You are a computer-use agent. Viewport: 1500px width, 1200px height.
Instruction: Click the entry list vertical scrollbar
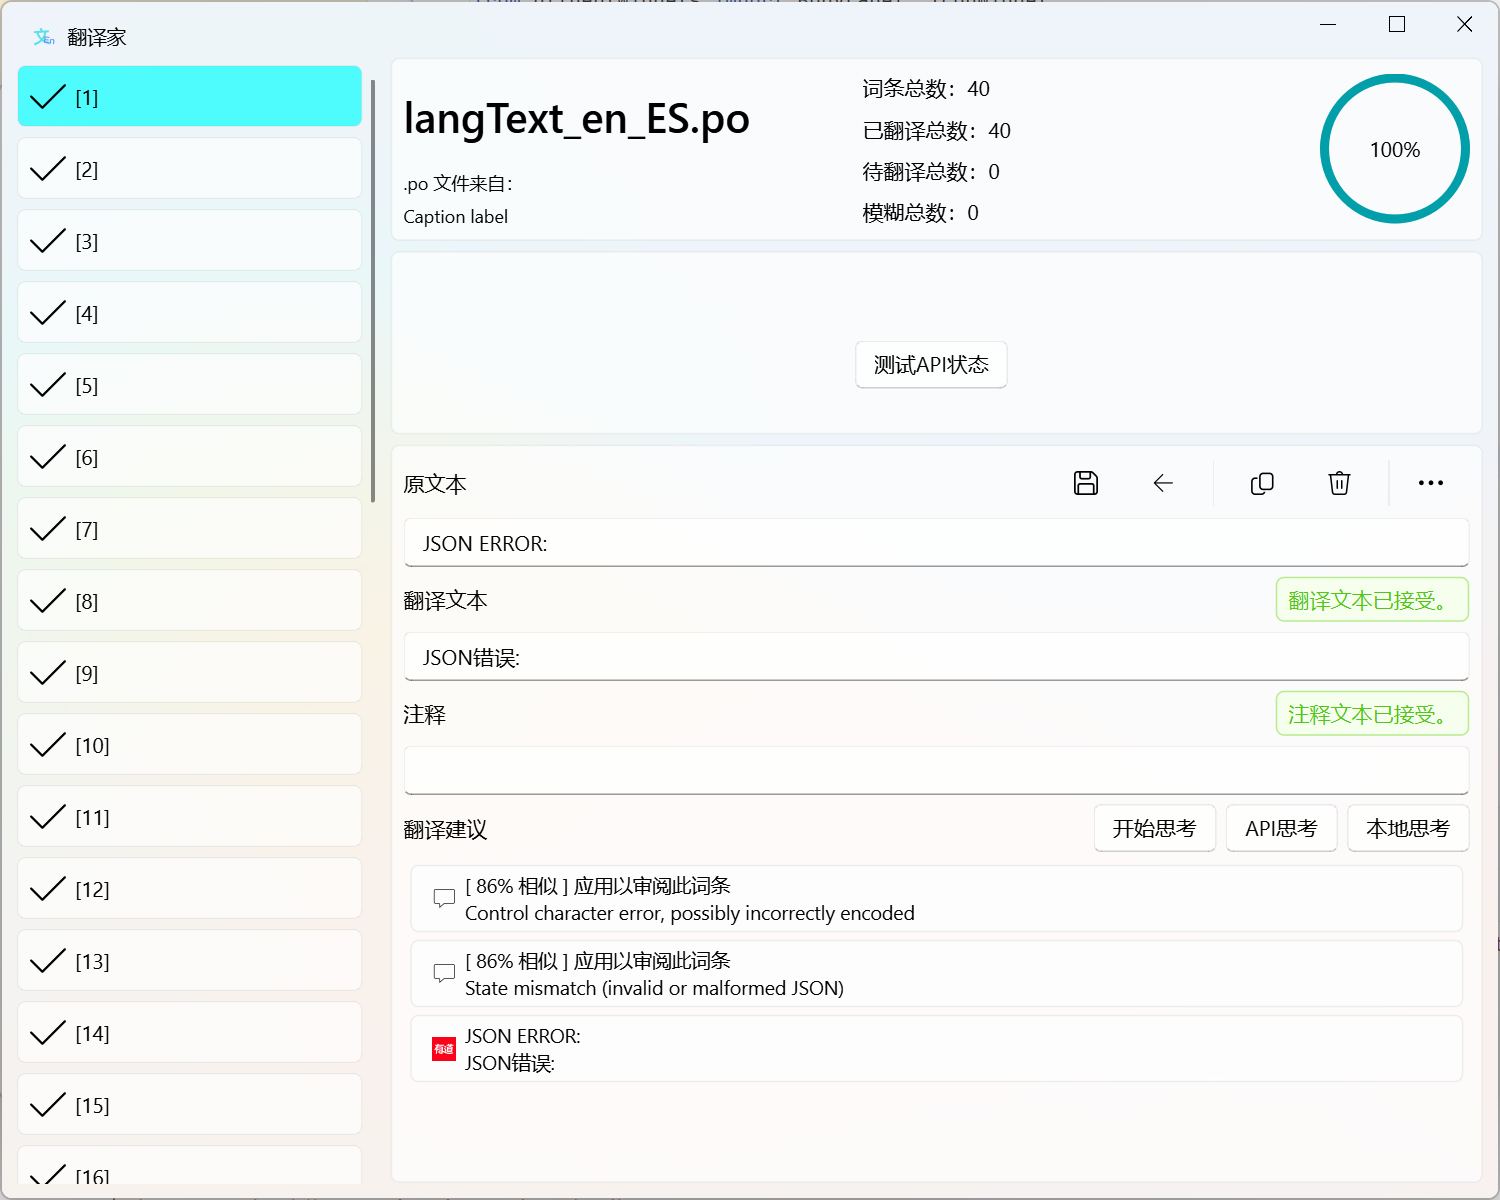pos(373,290)
